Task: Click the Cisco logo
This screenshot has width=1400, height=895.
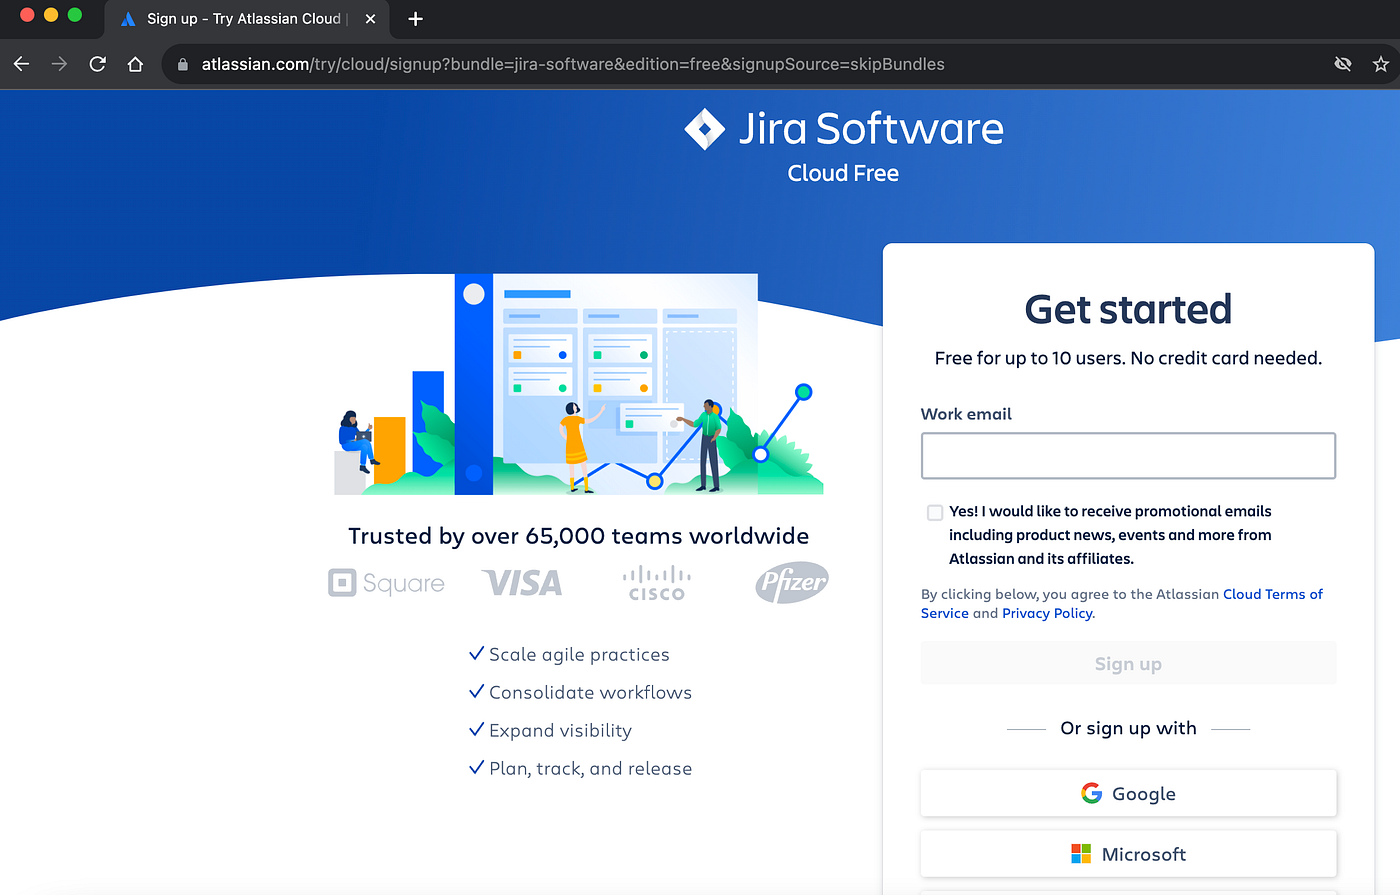Action: click(656, 583)
